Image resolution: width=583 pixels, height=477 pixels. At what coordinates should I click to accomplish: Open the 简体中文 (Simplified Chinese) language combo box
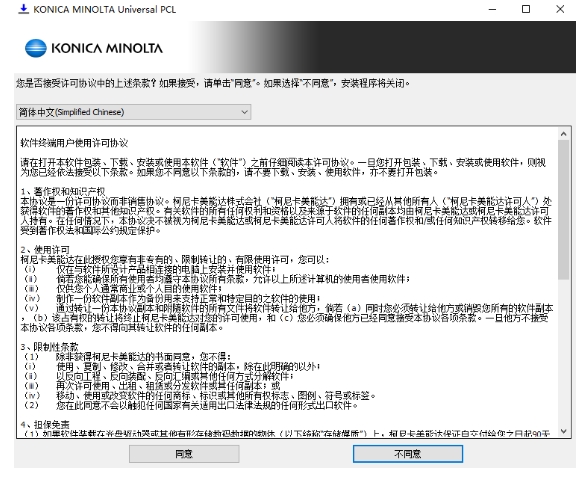tap(133, 112)
